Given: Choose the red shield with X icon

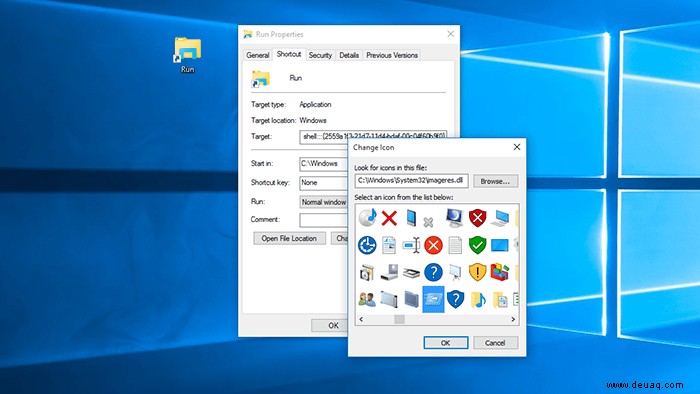Looking at the screenshot, I should 477,218.
